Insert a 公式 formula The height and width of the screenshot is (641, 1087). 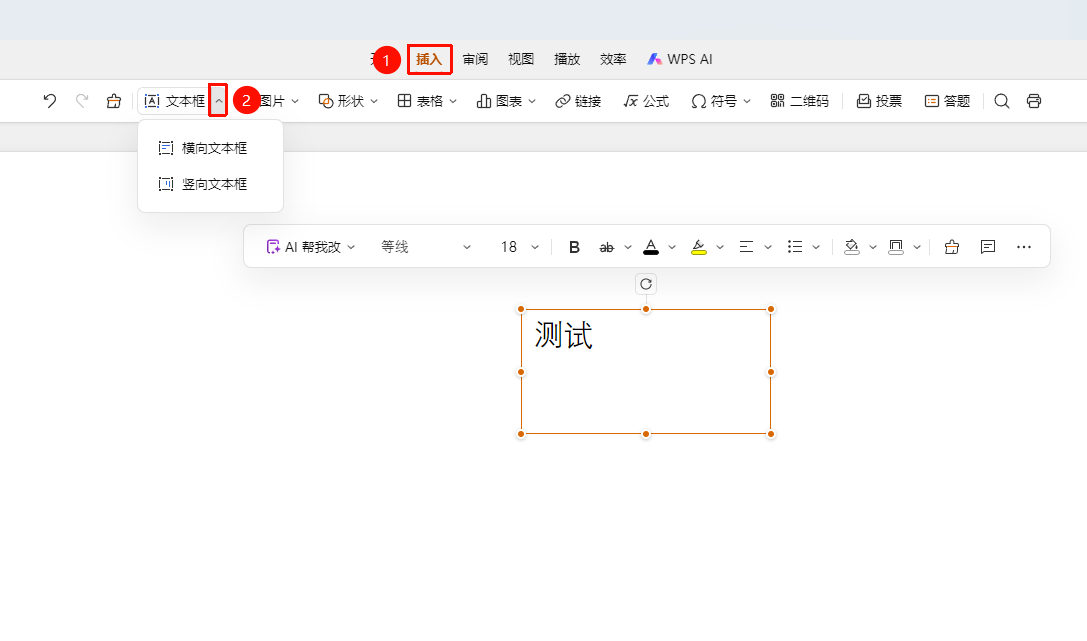coord(646,101)
